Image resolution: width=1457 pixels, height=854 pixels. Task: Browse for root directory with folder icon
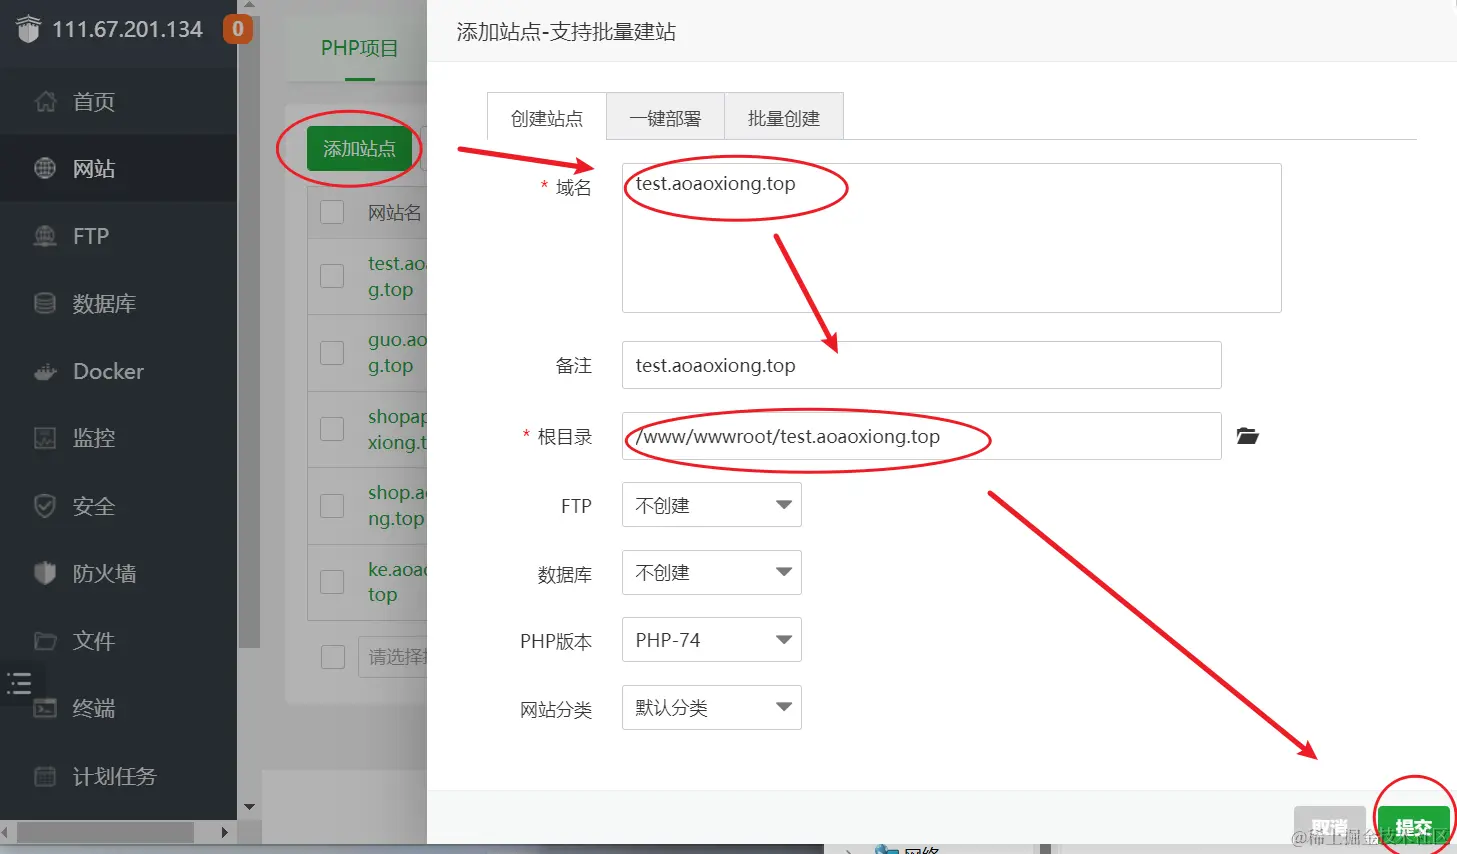pos(1247,436)
